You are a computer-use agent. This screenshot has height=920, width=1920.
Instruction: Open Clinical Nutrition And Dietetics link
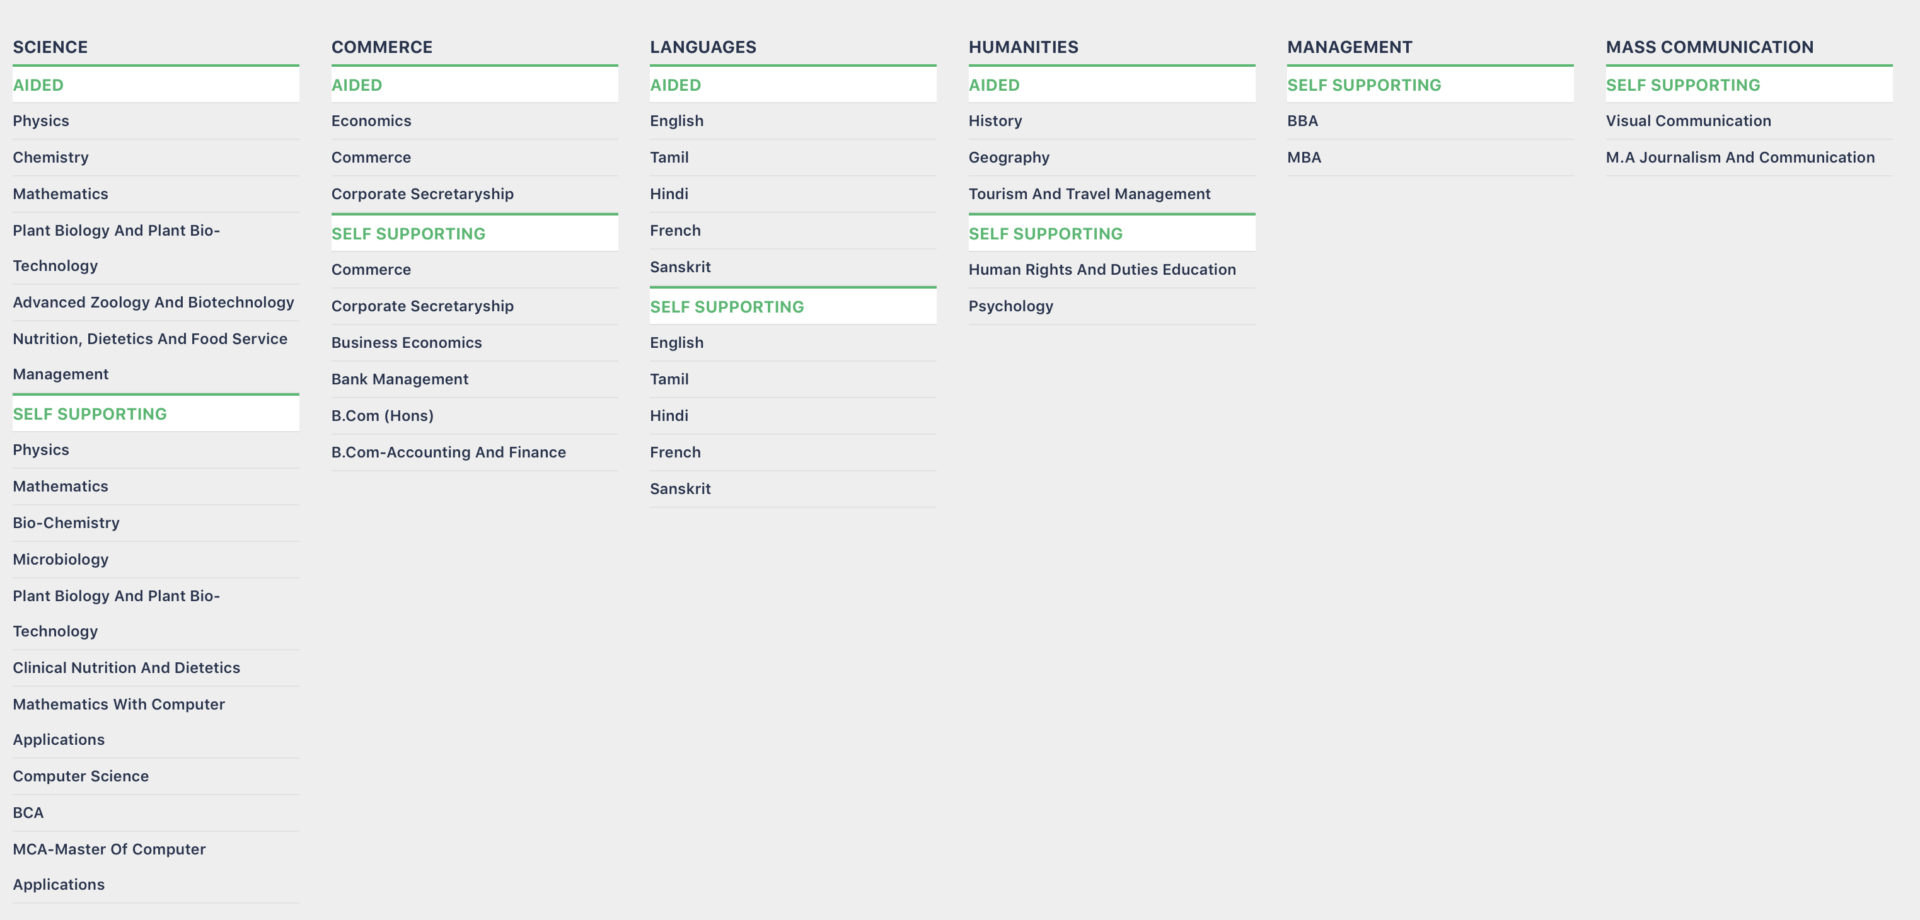tap(126, 668)
